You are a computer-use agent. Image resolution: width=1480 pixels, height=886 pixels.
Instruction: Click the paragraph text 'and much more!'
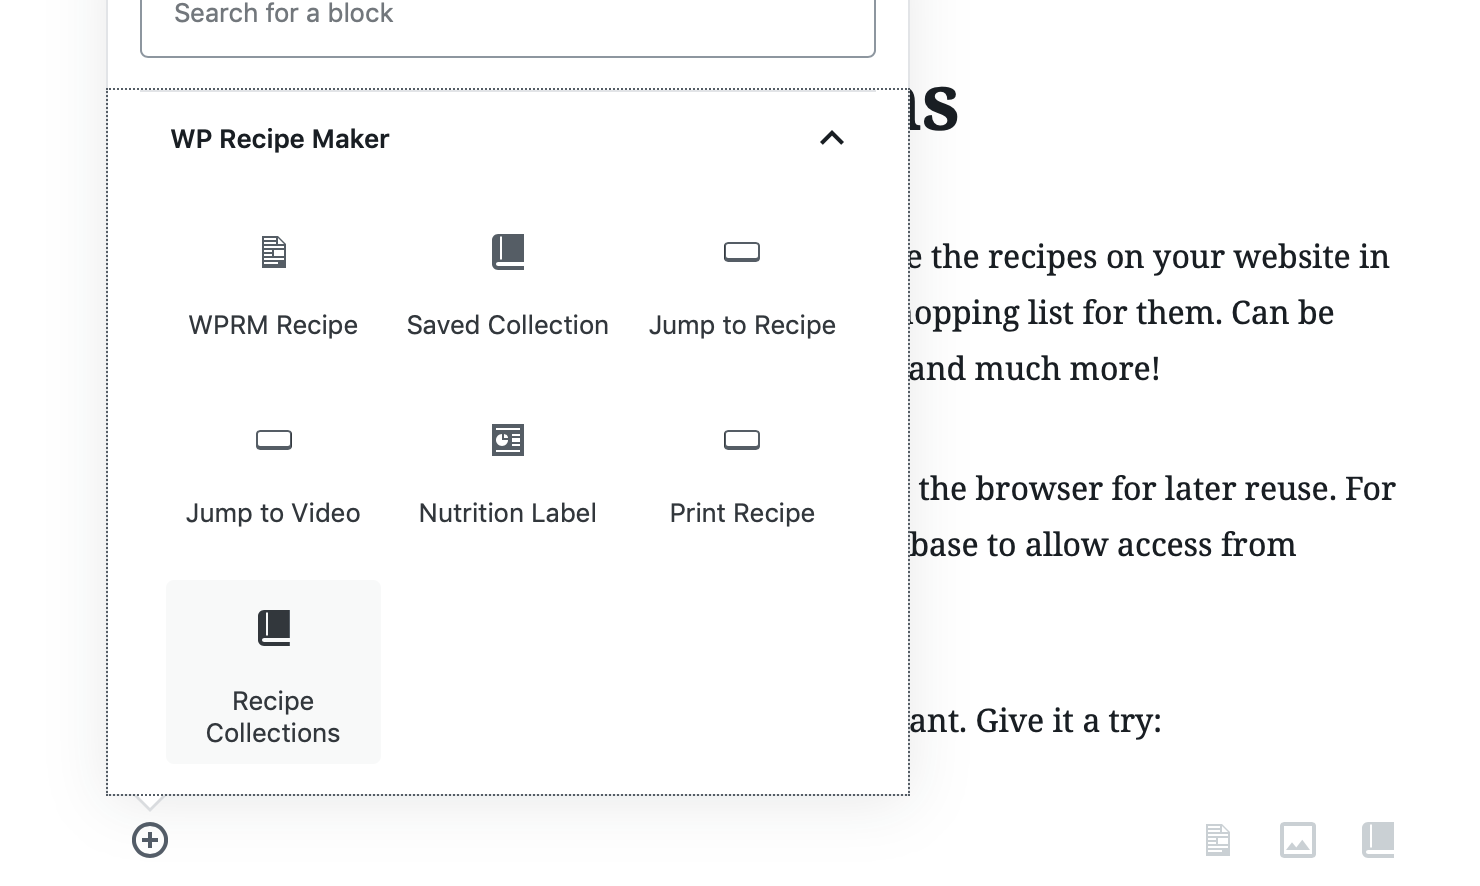click(1034, 369)
